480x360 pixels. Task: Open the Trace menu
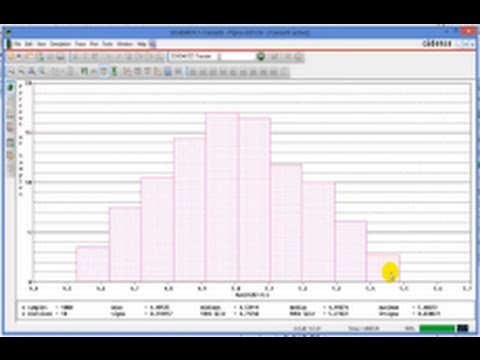click(80, 44)
